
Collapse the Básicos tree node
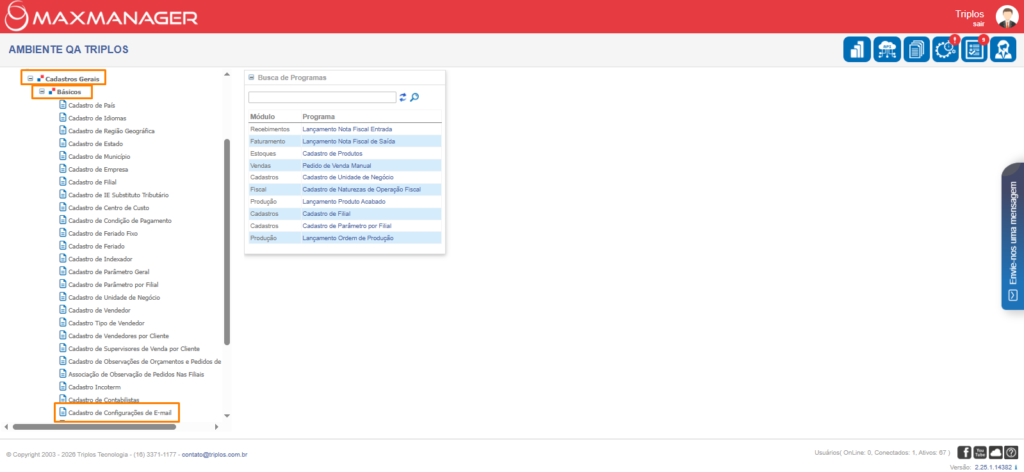click(42, 91)
